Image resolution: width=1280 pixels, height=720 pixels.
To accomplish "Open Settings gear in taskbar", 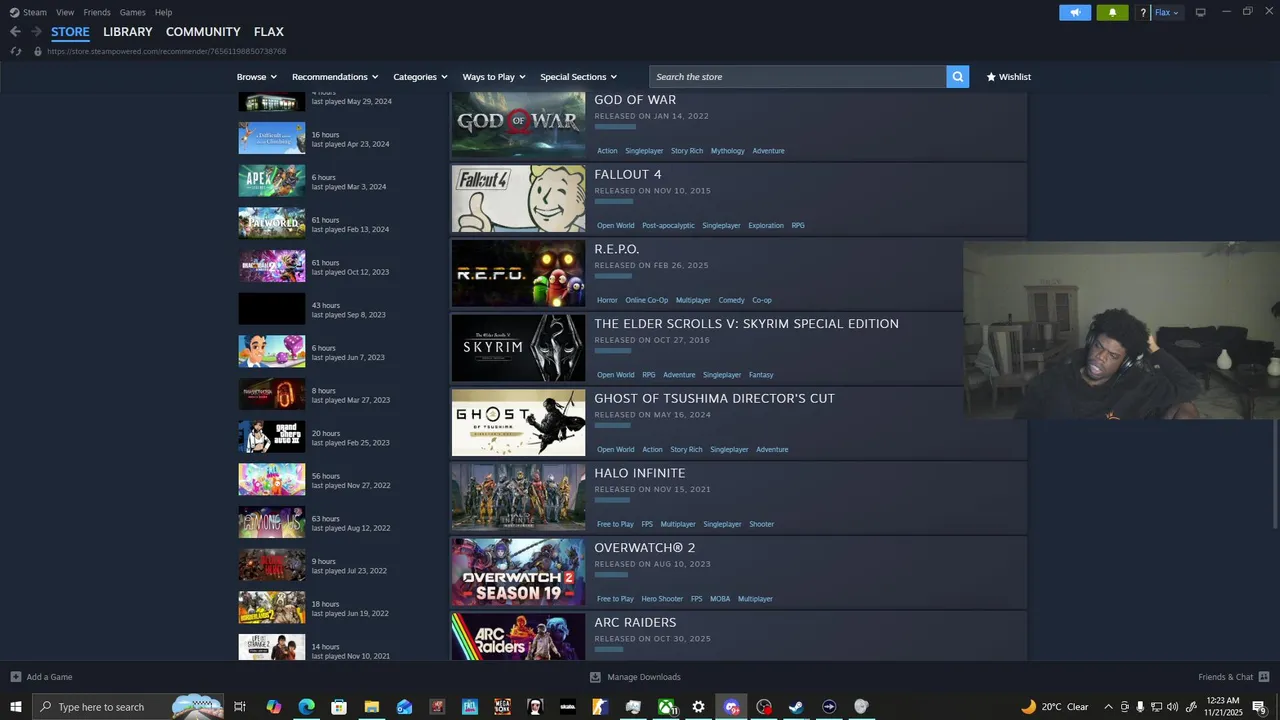I will pos(698,707).
